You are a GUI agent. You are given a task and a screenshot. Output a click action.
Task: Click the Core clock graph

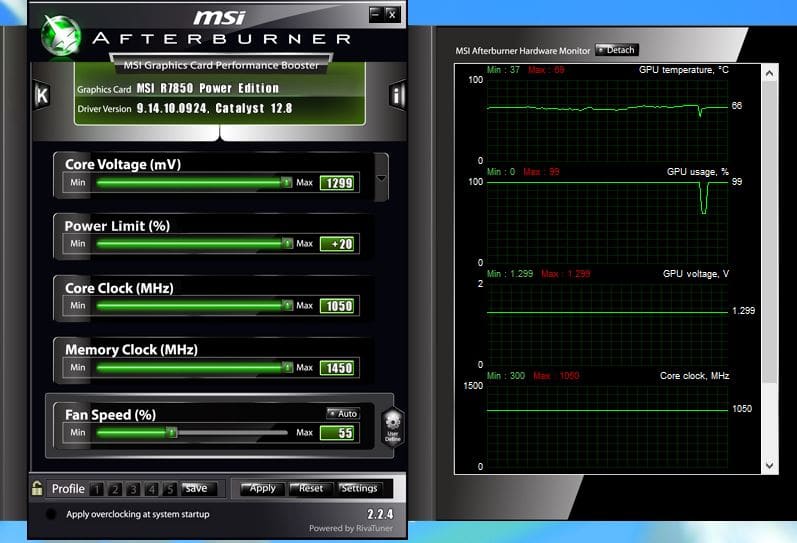click(x=607, y=426)
